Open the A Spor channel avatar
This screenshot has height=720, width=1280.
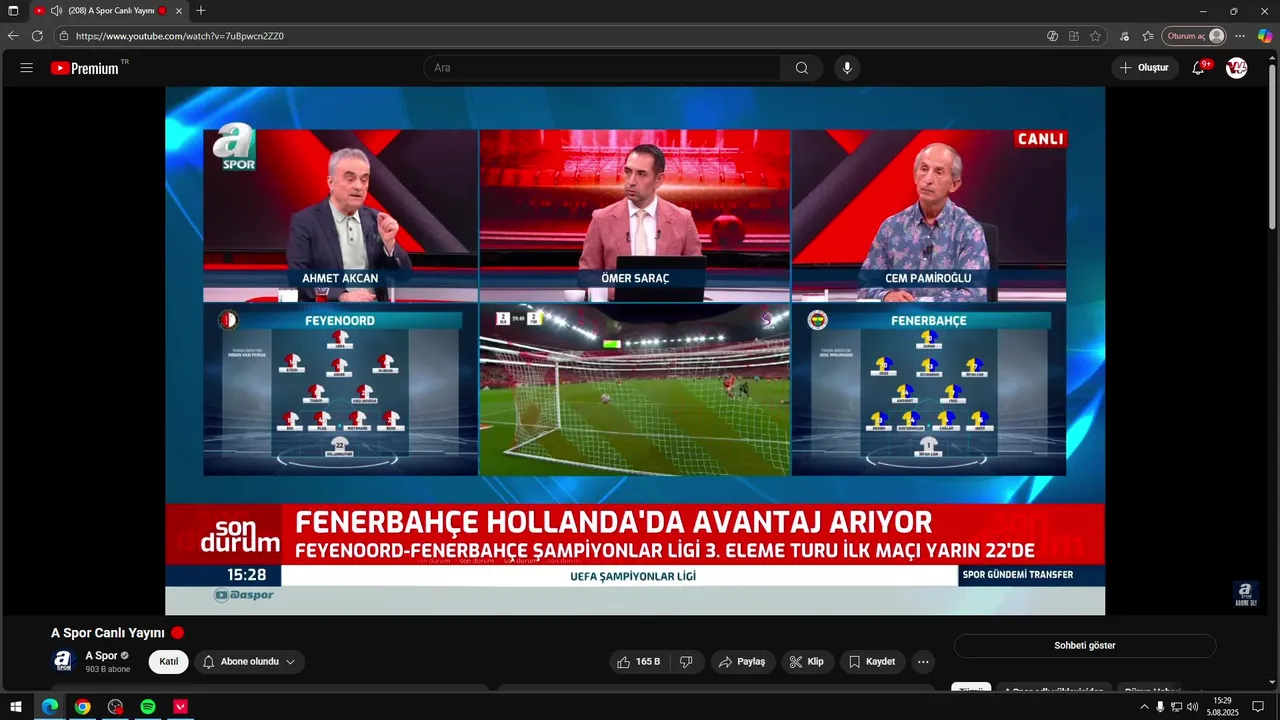(x=63, y=662)
